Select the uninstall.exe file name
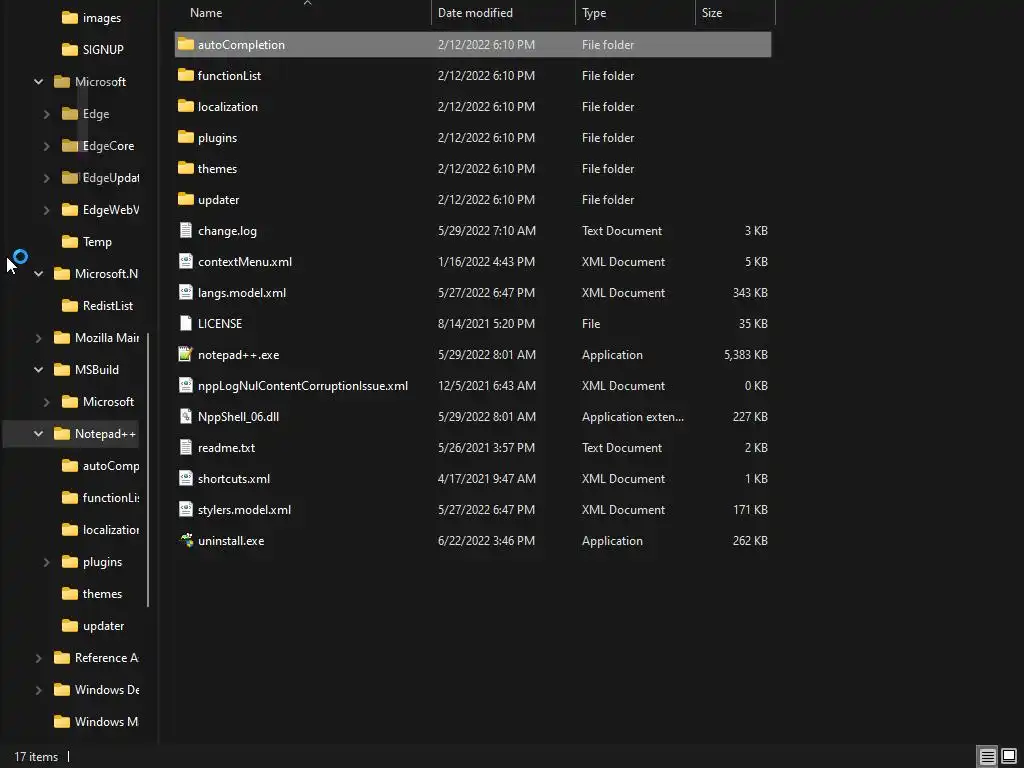1024x768 pixels. coord(231,541)
